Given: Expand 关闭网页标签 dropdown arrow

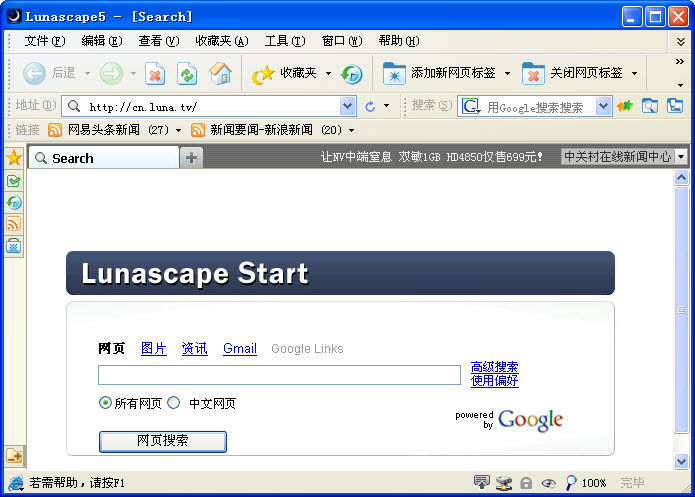Looking at the screenshot, I should coord(635,73).
